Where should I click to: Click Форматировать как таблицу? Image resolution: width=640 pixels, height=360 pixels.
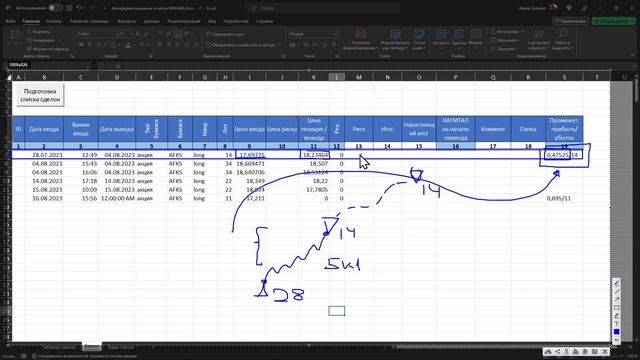coord(395,40)
